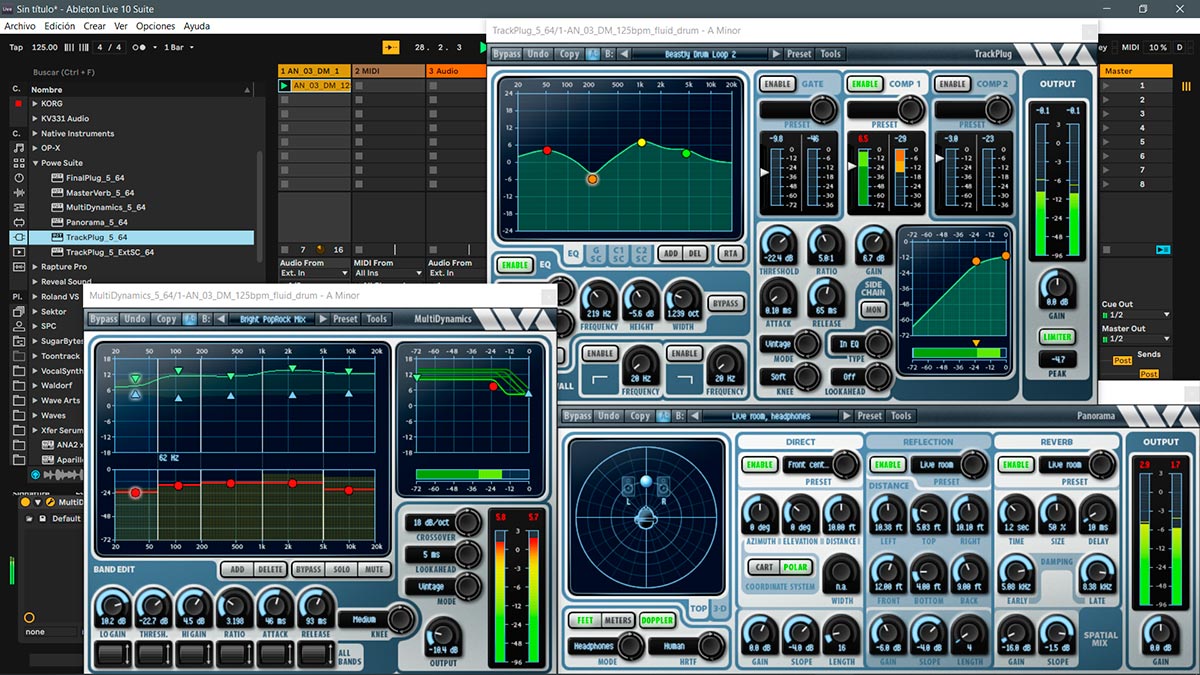Click the red EQ band node in TrackPlug
Screen dimensions: 1200x675
547,150
